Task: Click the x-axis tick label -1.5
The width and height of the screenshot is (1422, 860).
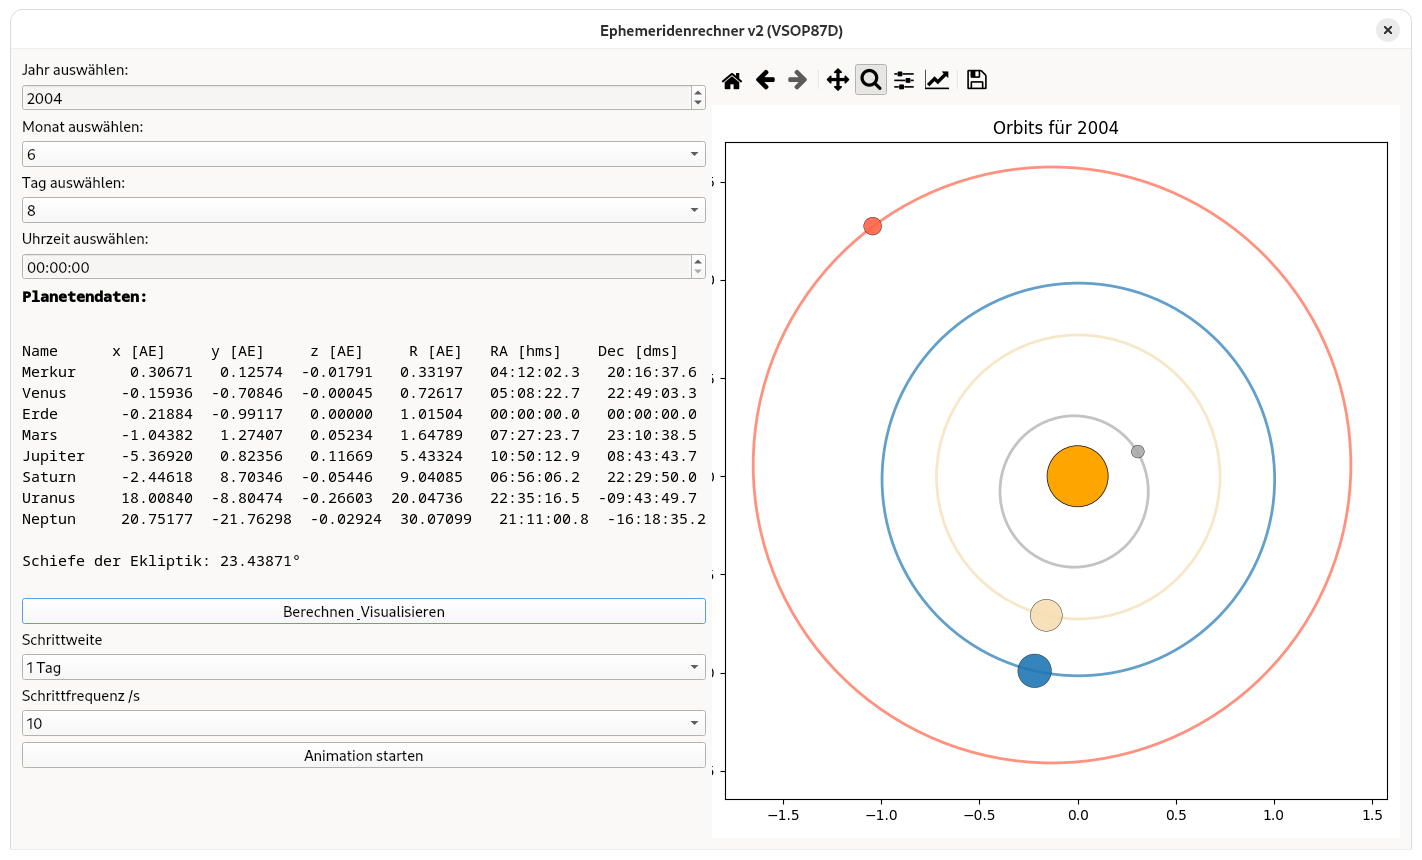Action: click(x=783, y=815)
